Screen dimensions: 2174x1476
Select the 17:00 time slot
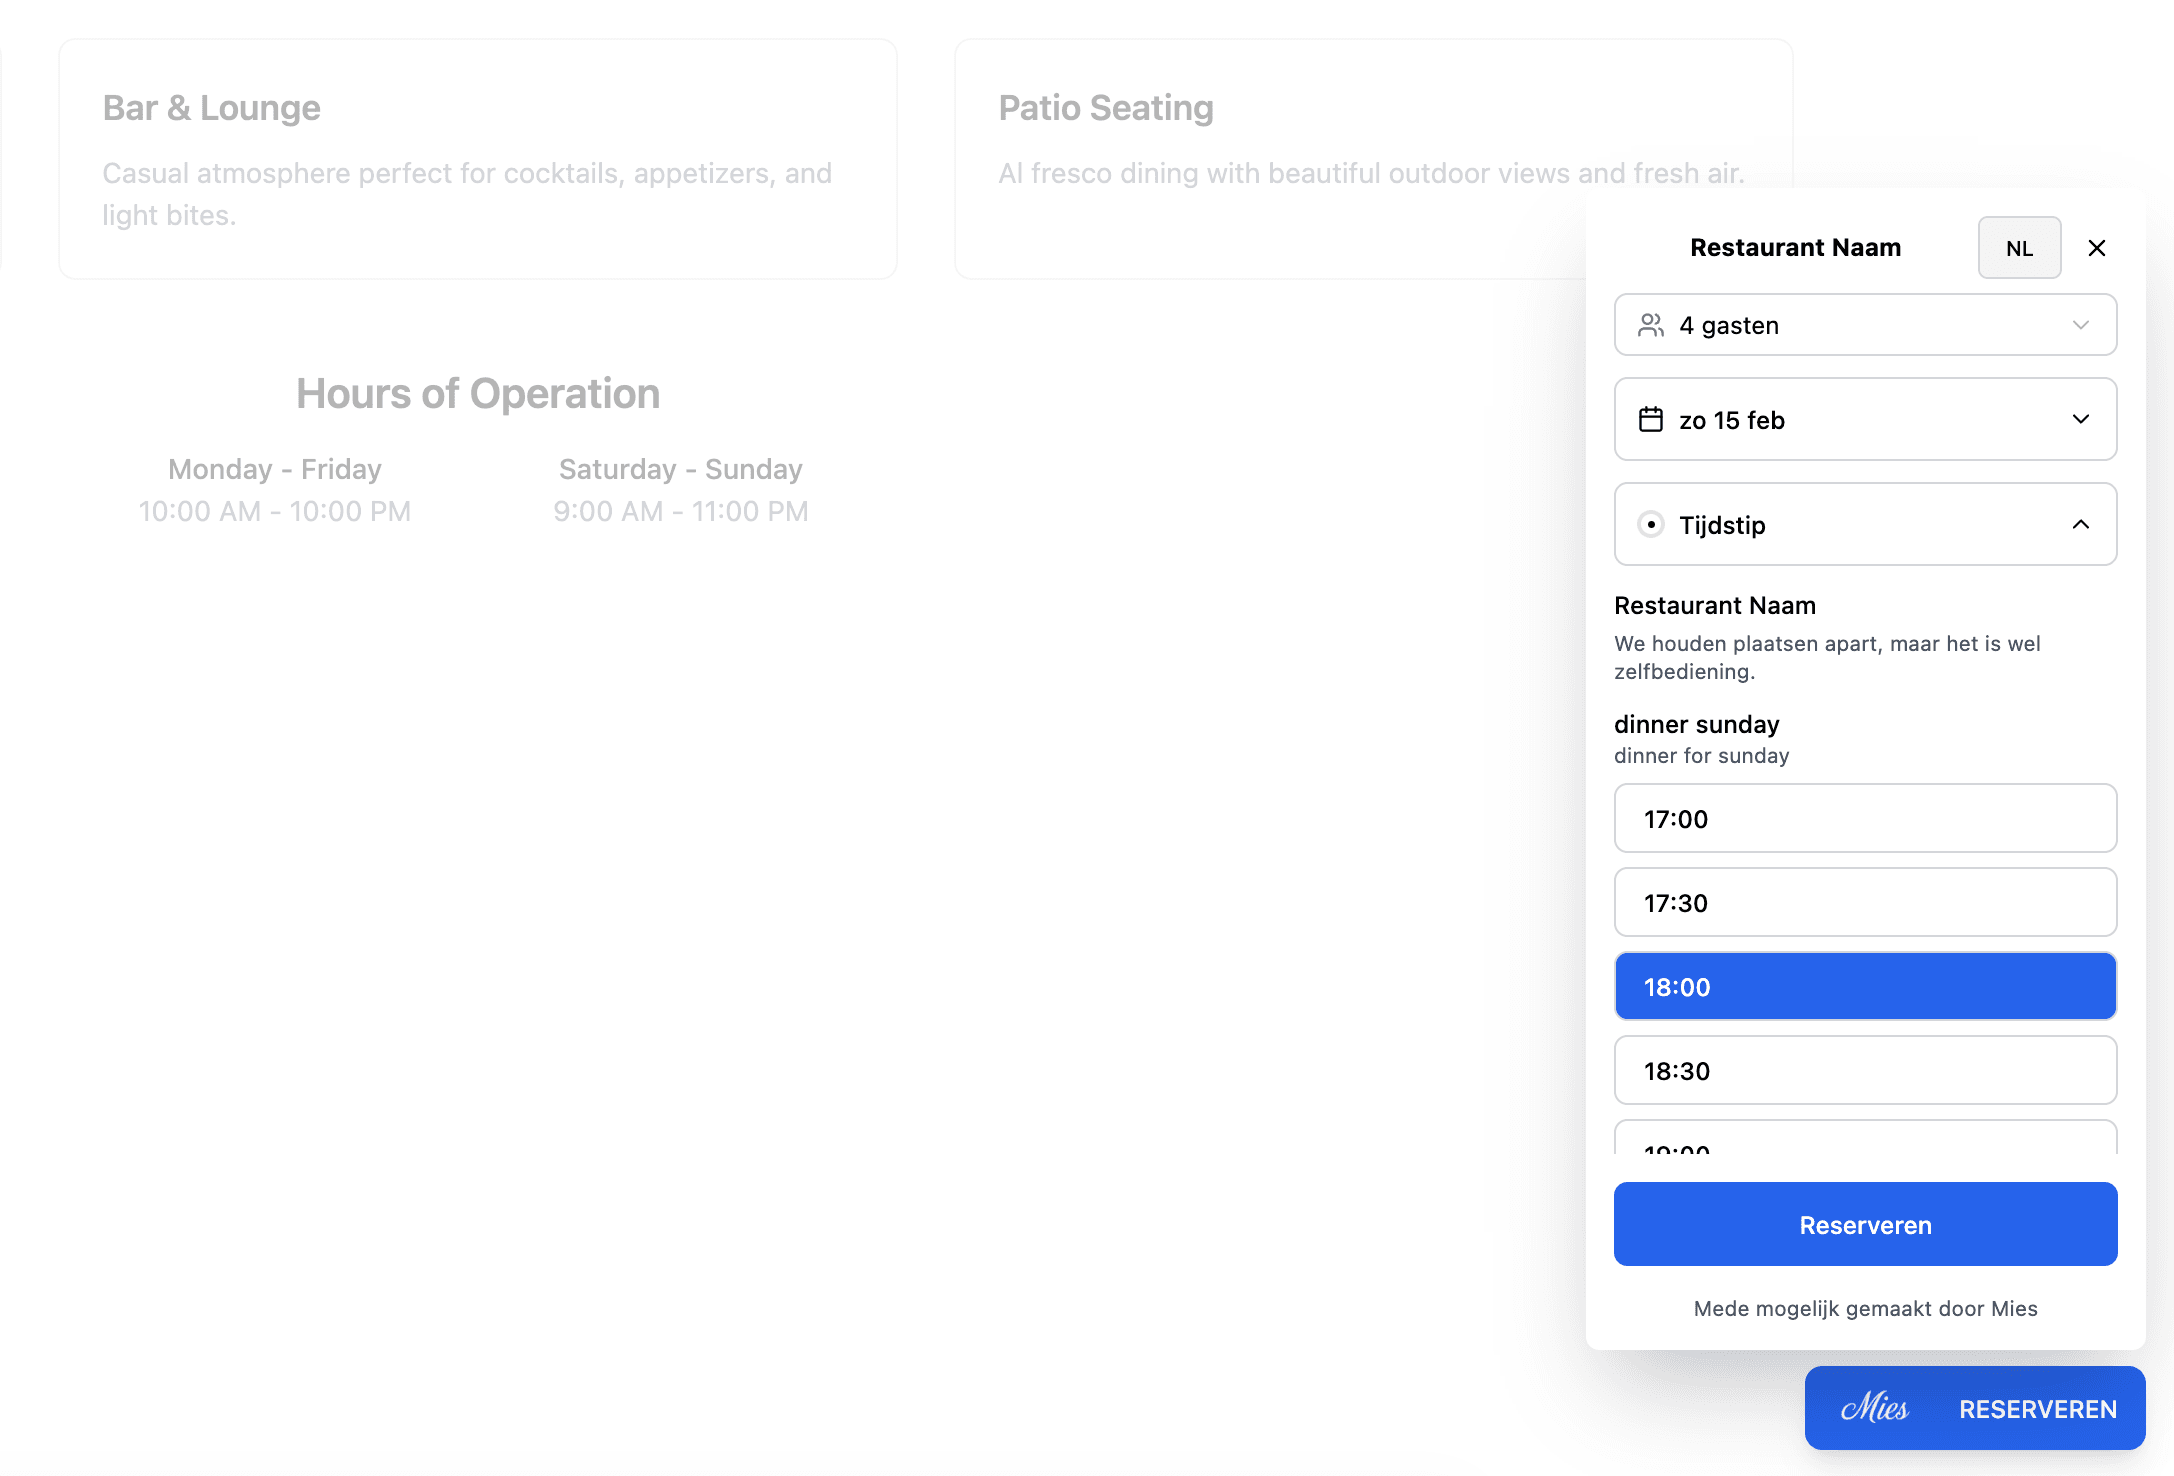click(1864, 818)
